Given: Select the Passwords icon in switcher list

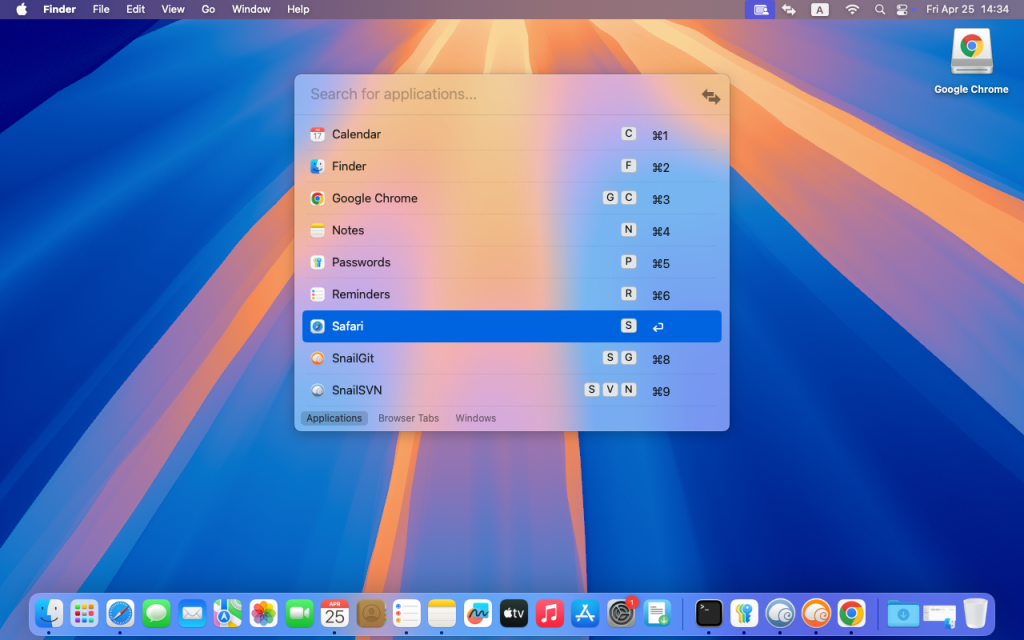Looking at the screenshot, I should coord(317,263).
